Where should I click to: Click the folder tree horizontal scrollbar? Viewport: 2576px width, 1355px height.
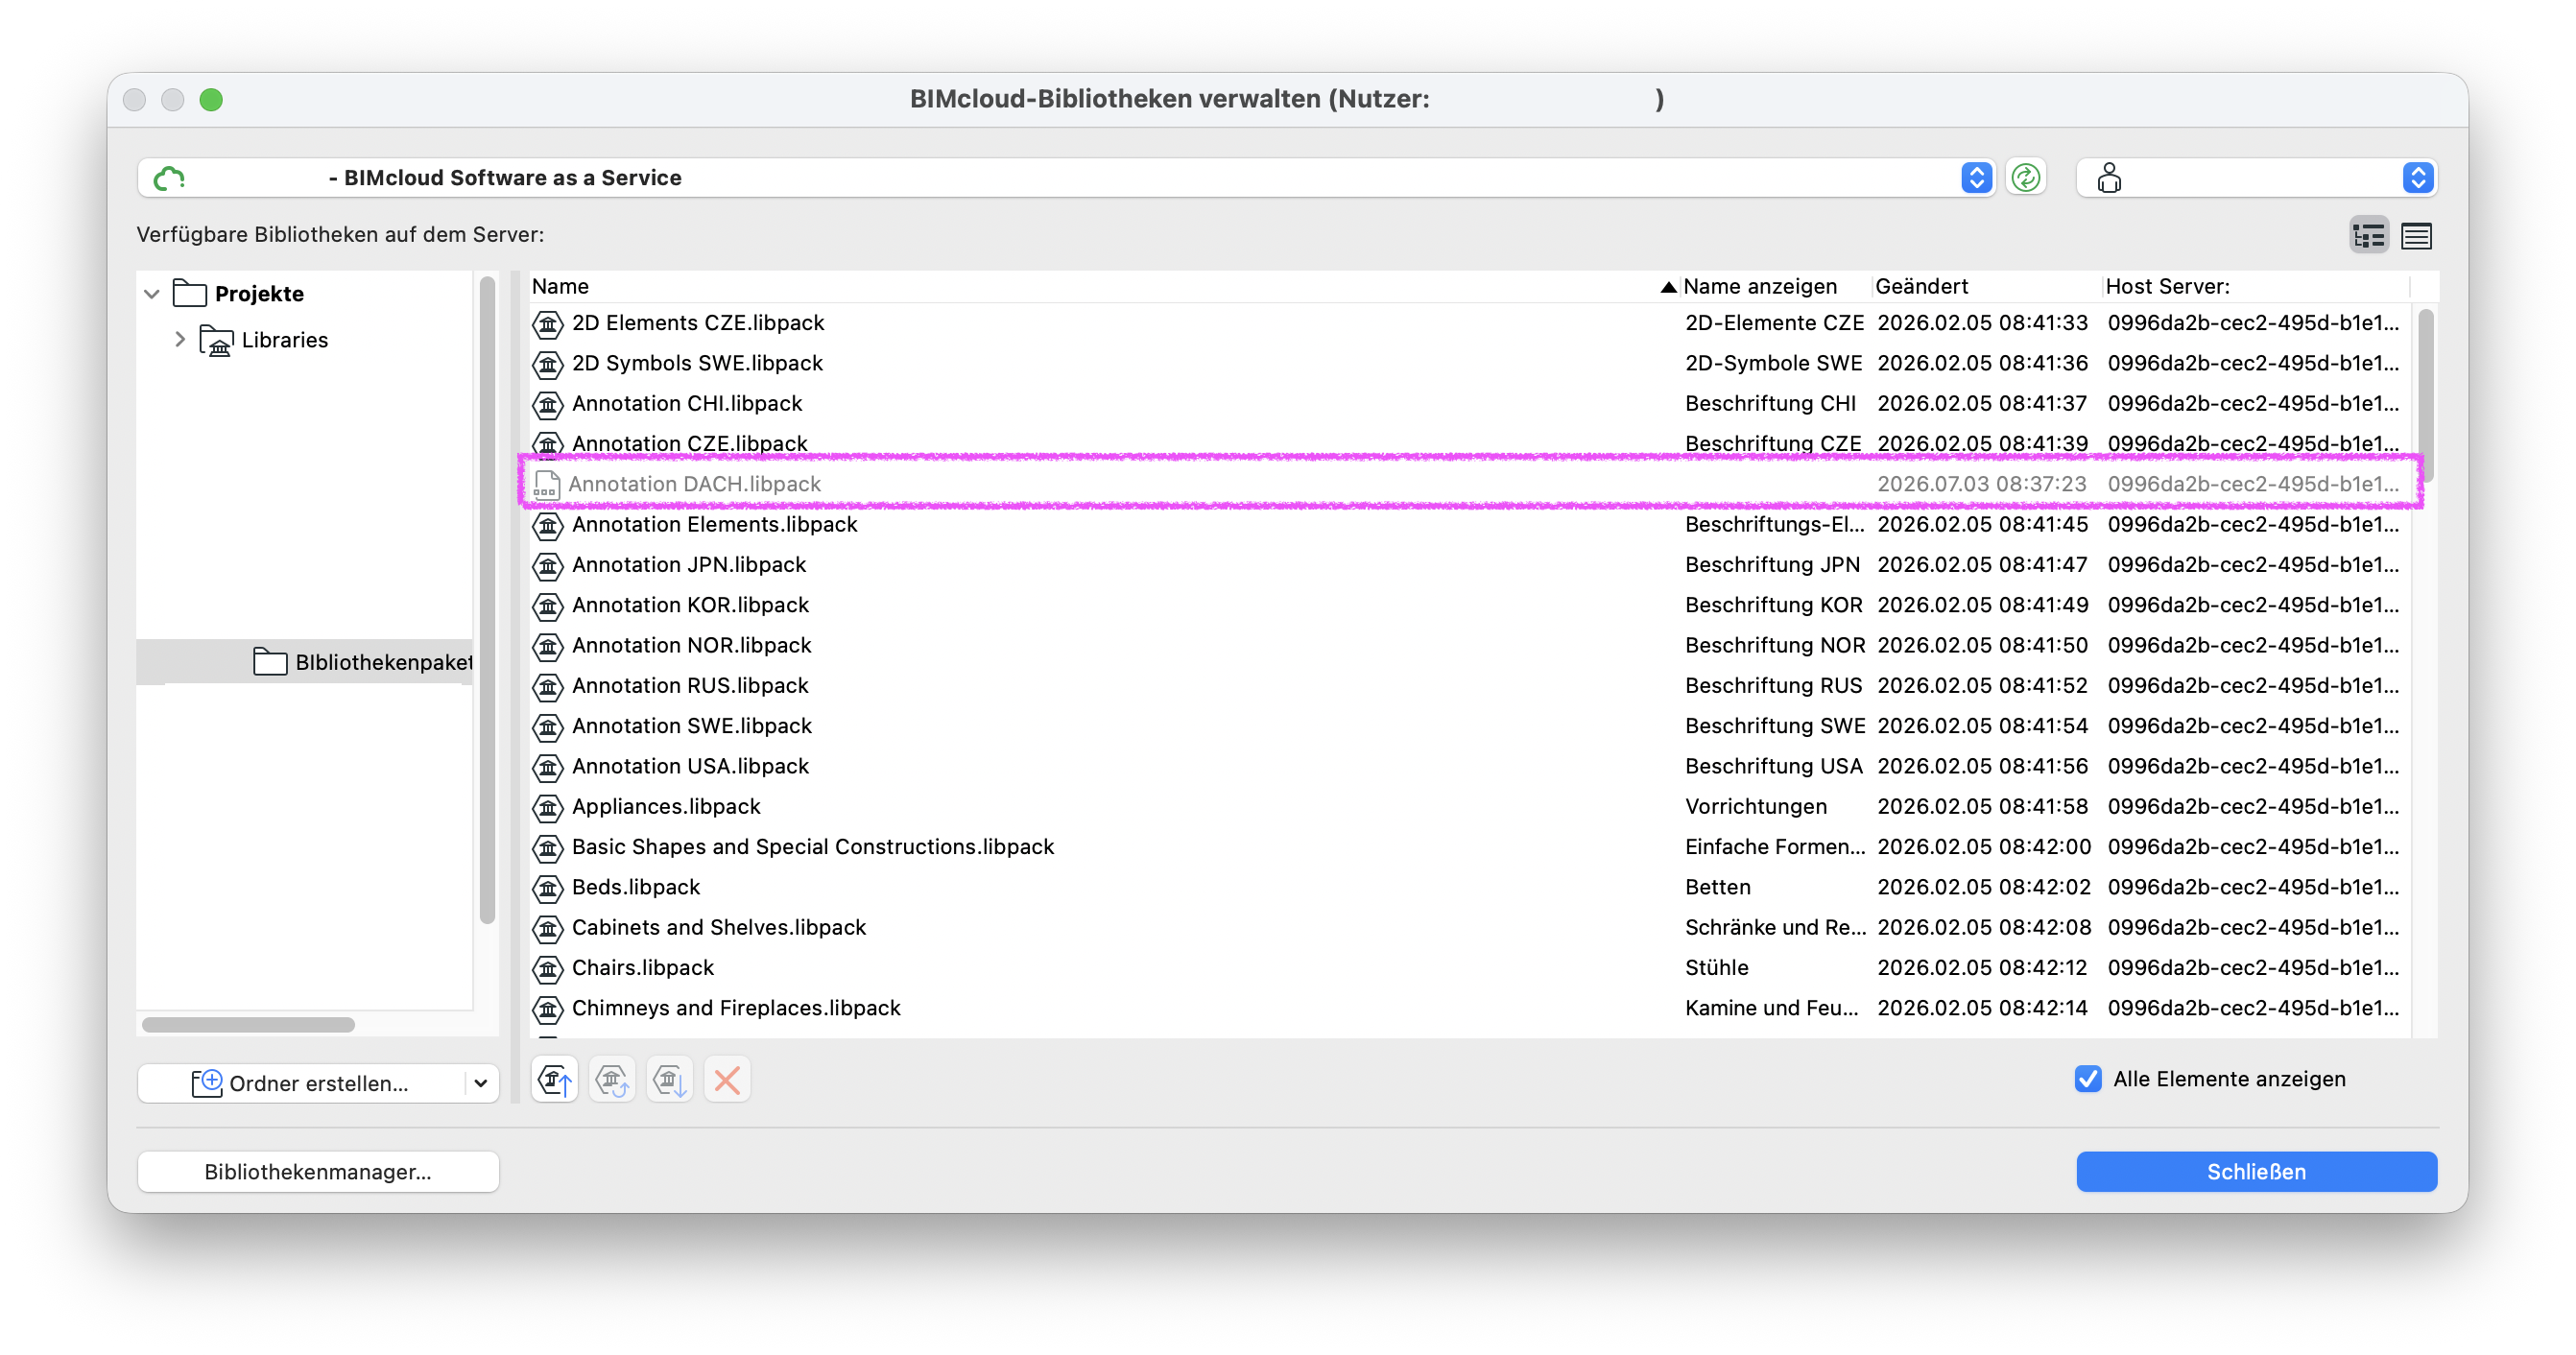pos(248,1025)
